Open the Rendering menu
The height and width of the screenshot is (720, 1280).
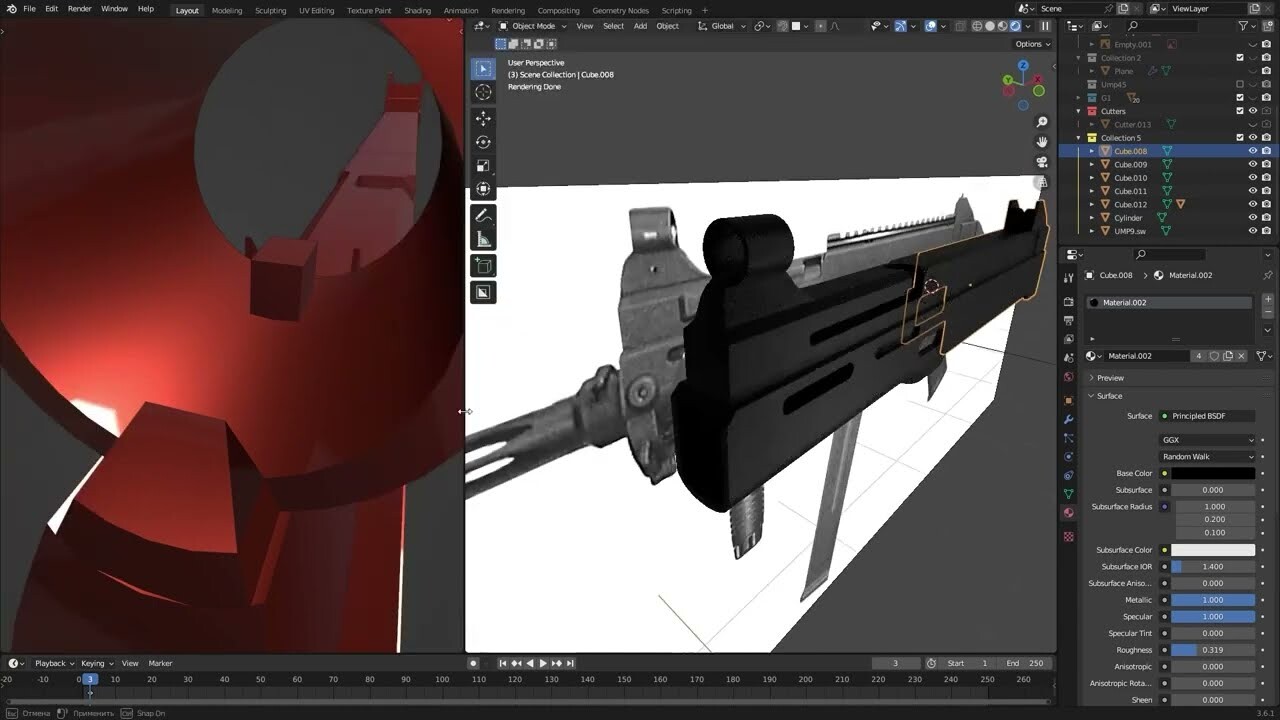coord(508,10)
